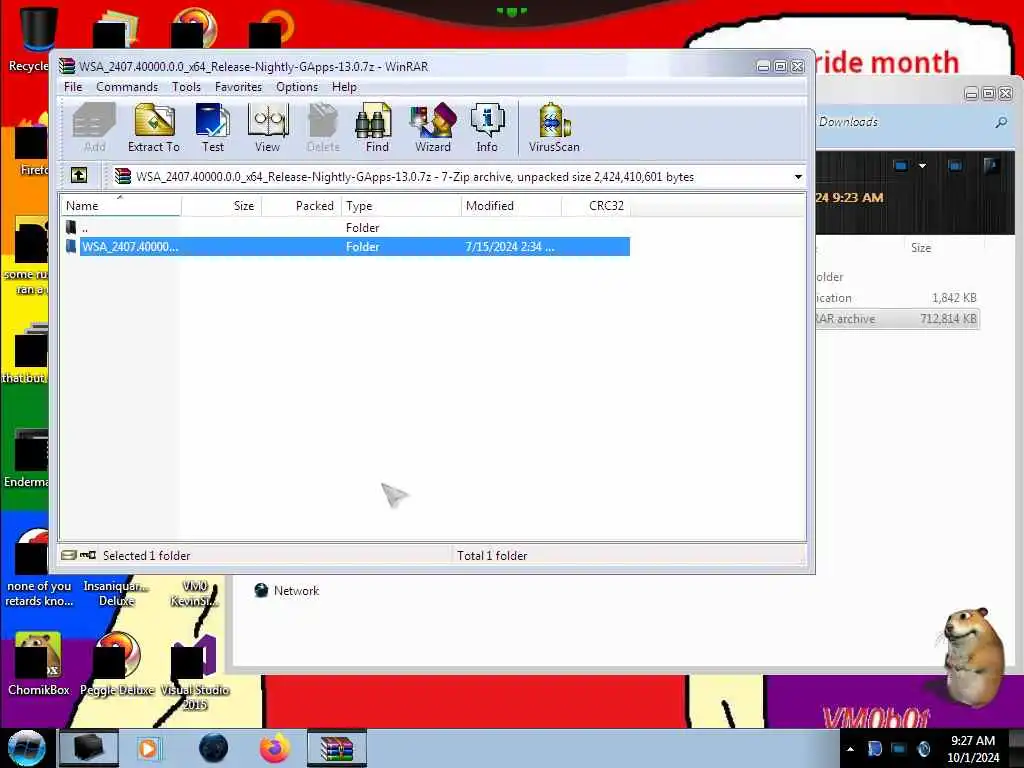Screen dimensions: 1024x768
Task: Select the WSA_2407.40000... folder row
Action: tap(346, 247)
